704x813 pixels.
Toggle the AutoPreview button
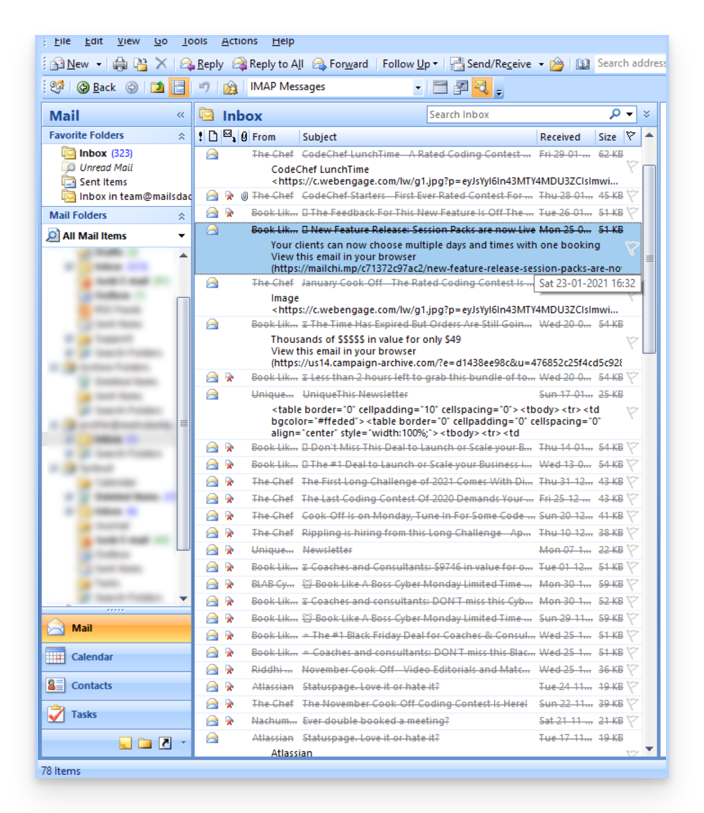[482, 88]
